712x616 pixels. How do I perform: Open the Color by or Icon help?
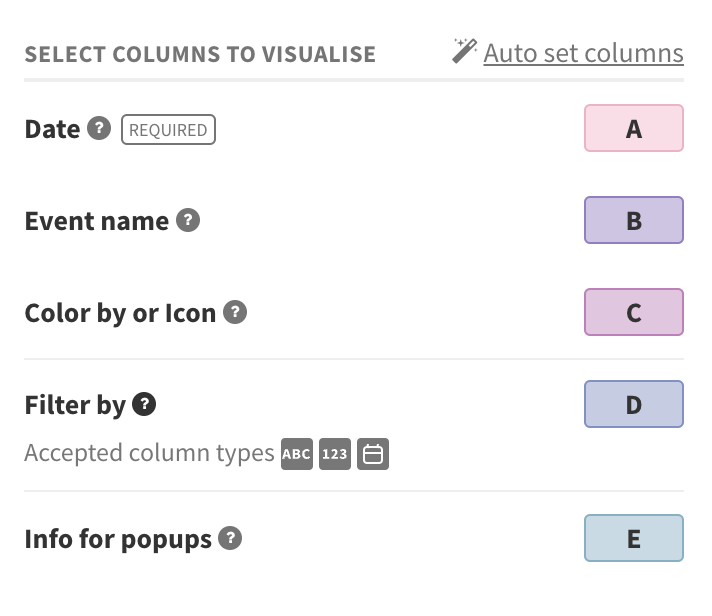tap(235, 312)
